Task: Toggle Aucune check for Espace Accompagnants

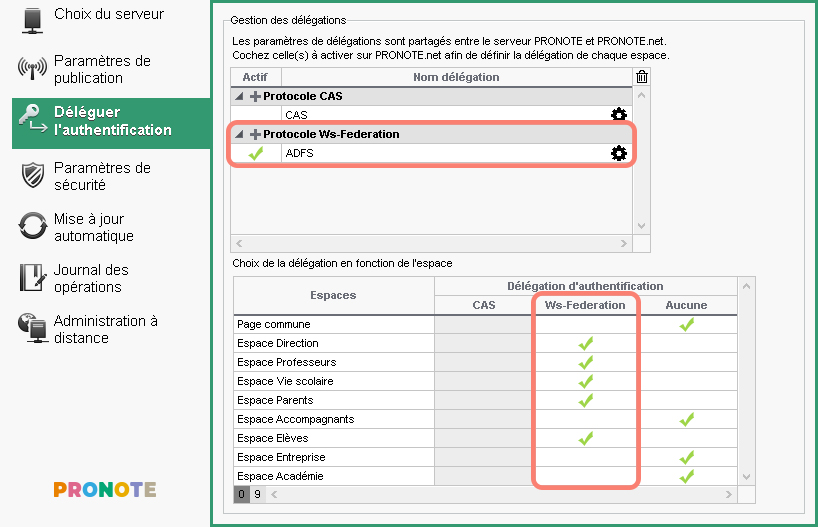Action: [687, 420]
